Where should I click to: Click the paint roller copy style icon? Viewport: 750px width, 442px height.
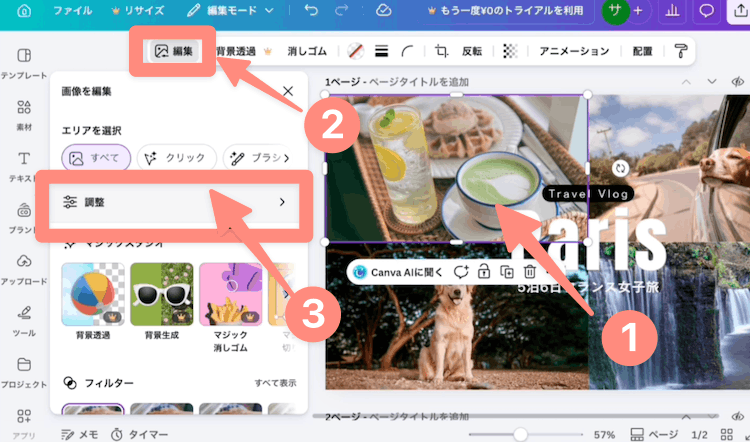tap(681, 51)
